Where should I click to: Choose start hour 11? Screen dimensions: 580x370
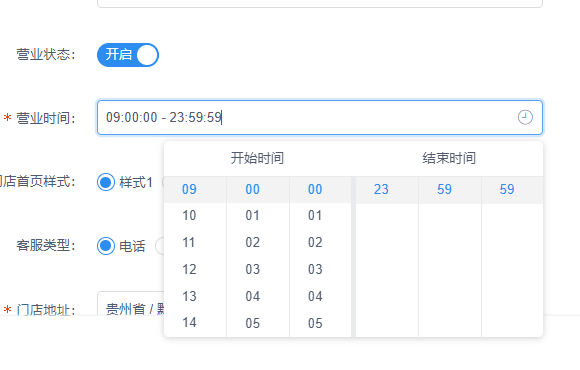[195, 242]
